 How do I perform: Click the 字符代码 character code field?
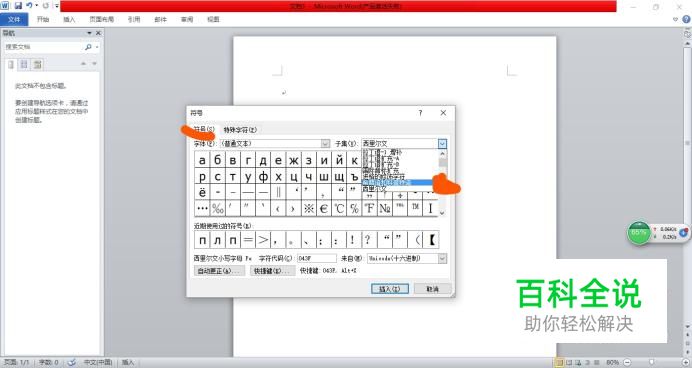(x=317, y=258)
